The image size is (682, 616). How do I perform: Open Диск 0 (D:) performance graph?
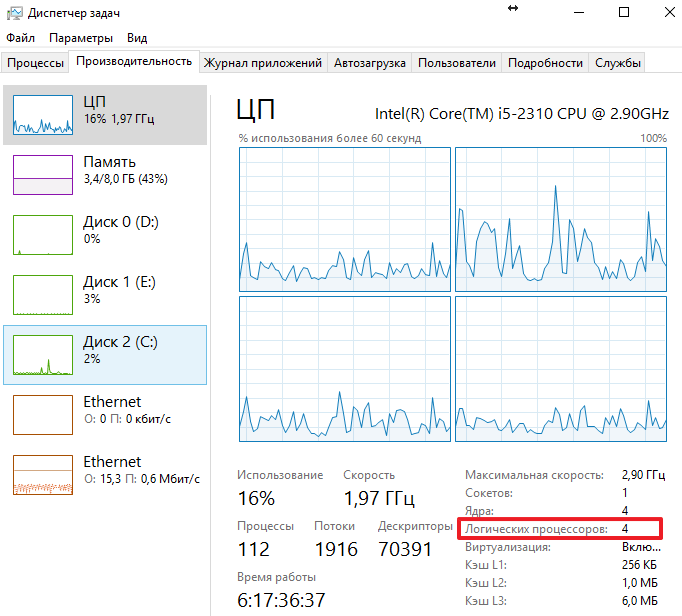43,235
